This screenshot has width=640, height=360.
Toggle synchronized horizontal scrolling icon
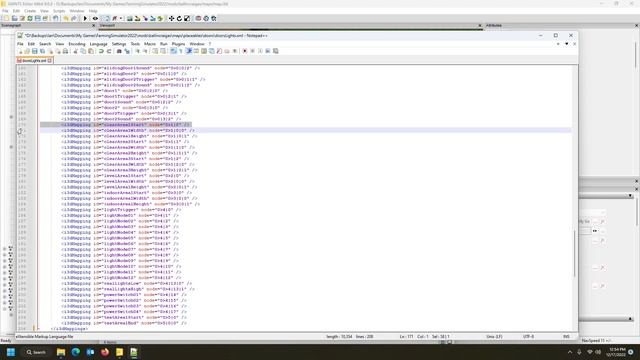coord(163,51)
